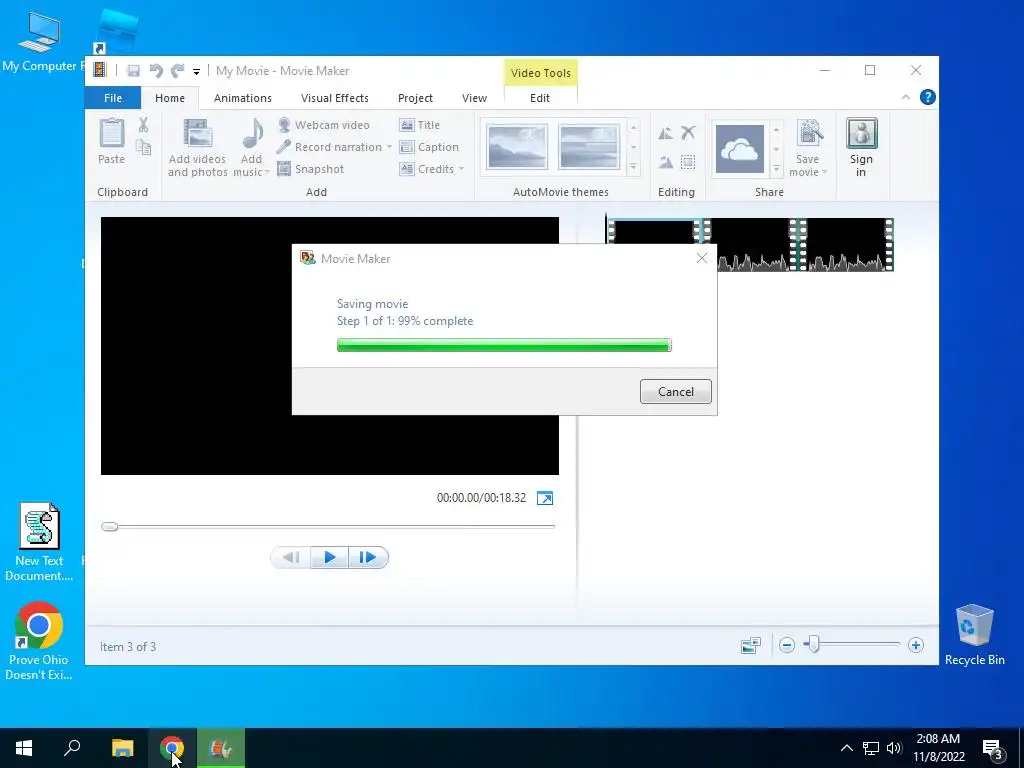Click the preview full screen icon

(545, 498)
